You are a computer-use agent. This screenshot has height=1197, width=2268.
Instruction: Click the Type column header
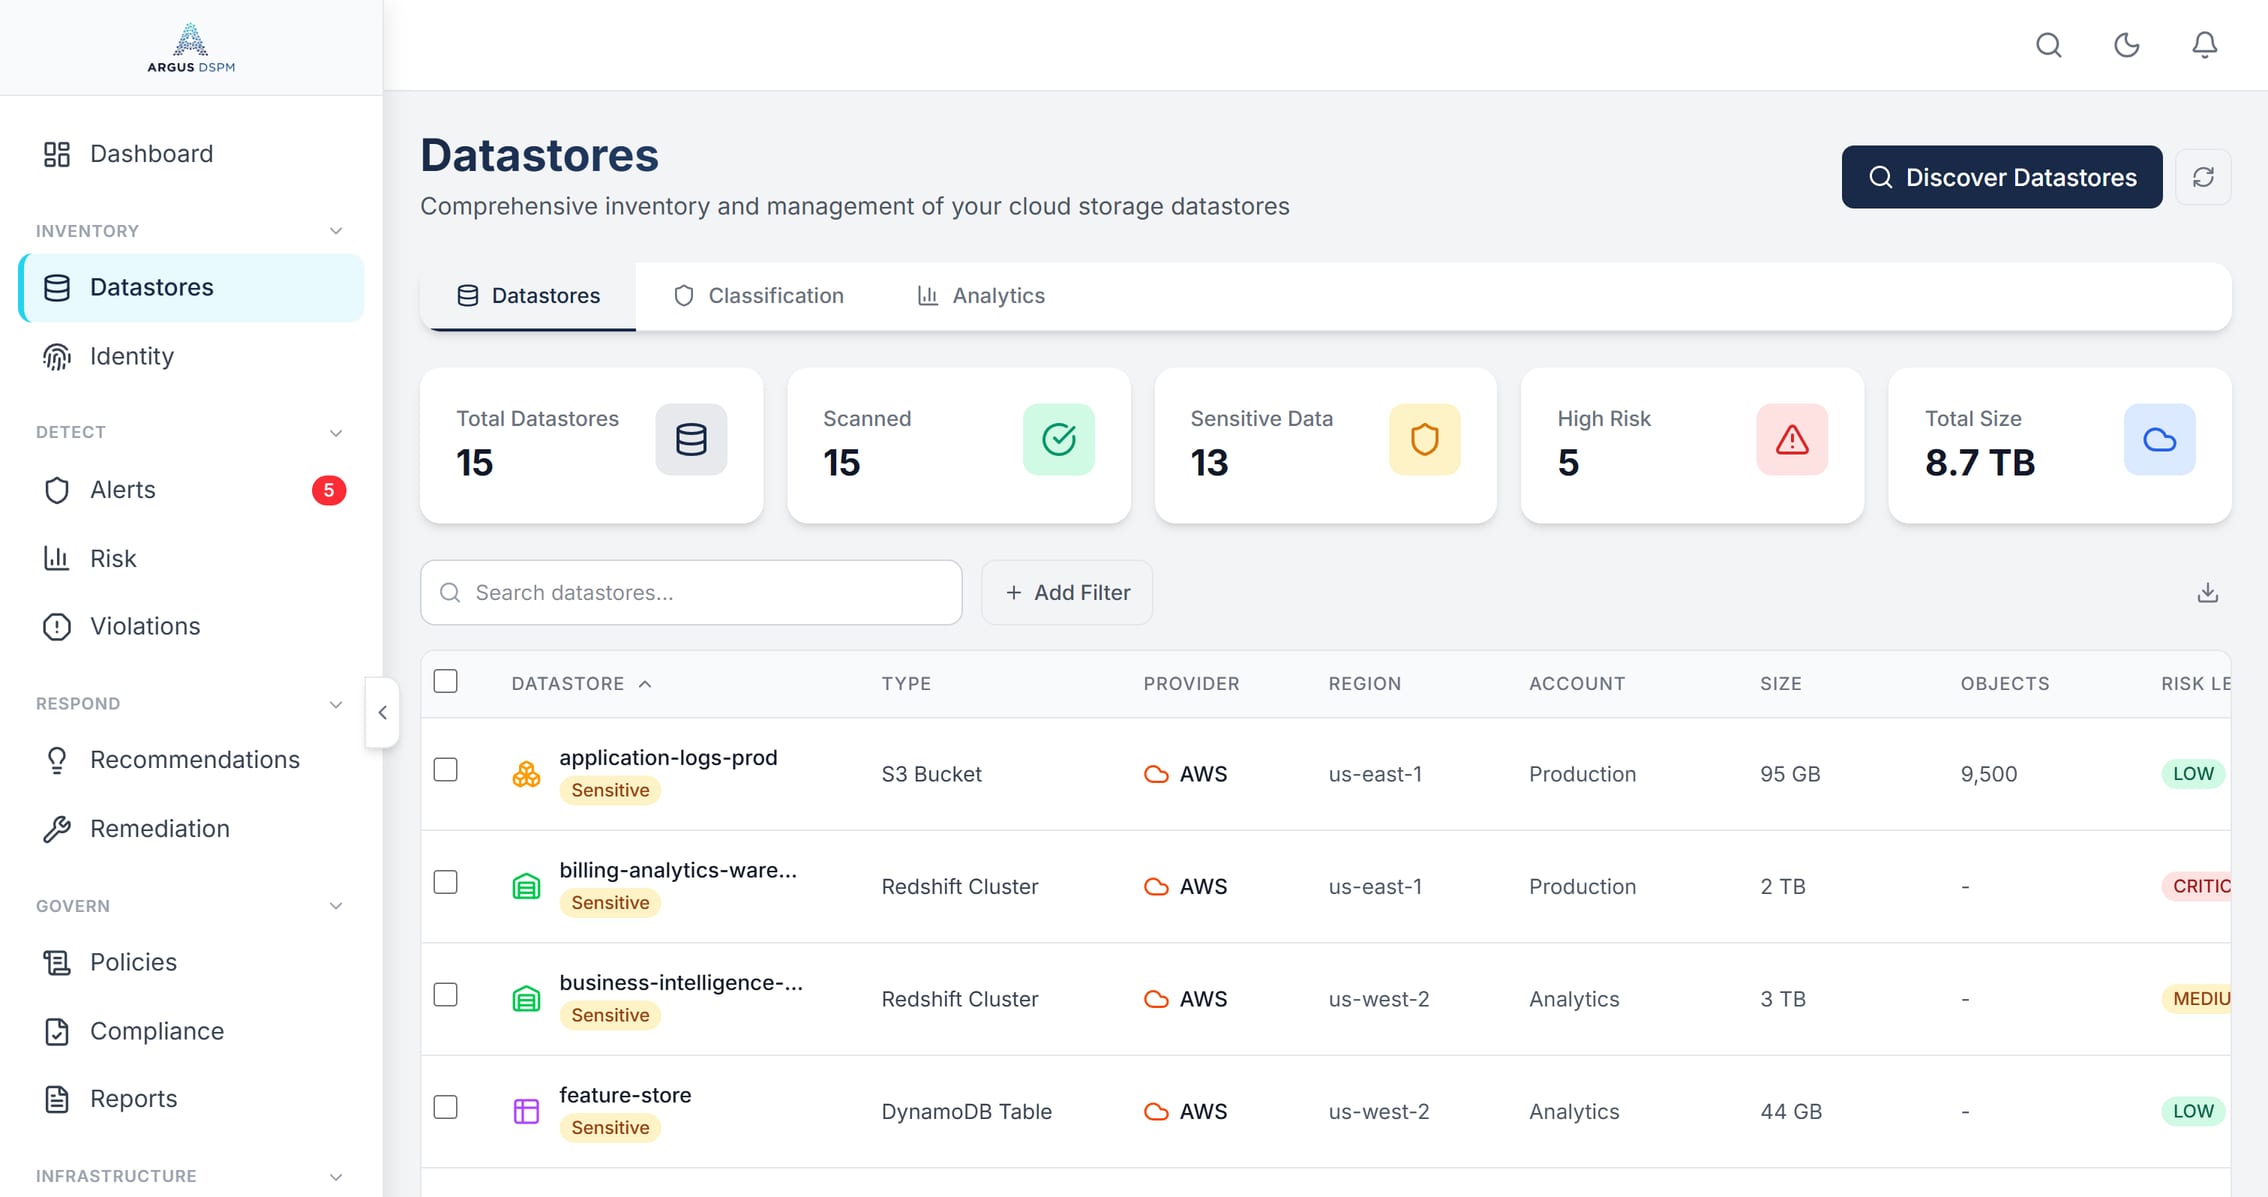906,684
